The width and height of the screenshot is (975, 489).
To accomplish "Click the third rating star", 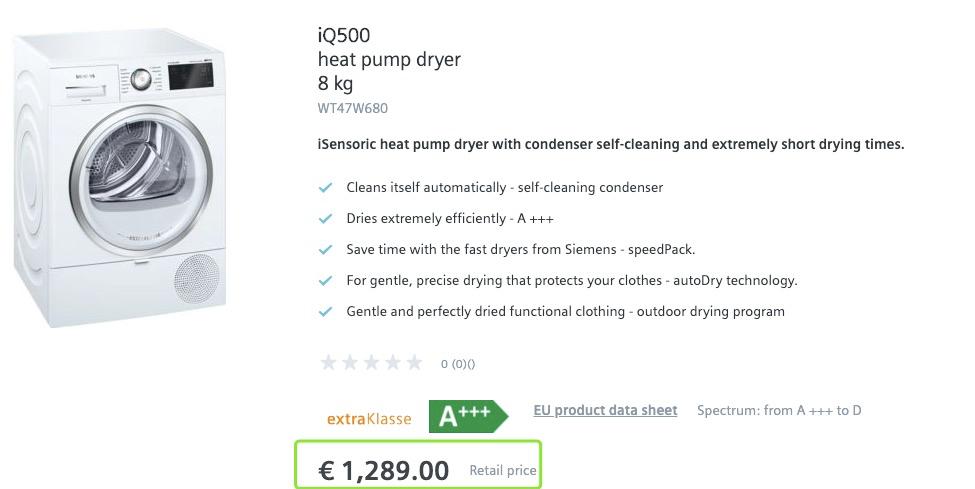I will coord(372,363).
